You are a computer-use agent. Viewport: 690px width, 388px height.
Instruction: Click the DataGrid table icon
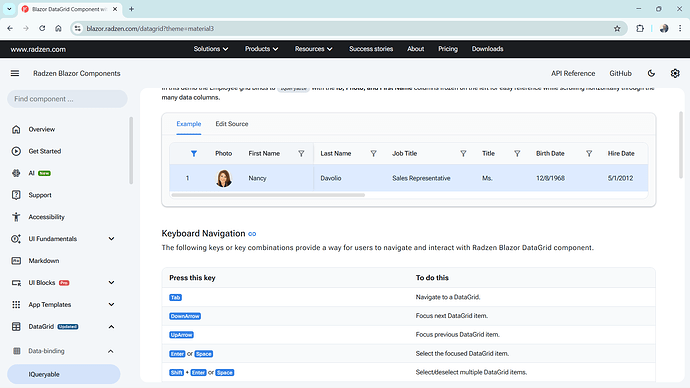(x=16, y=326)
